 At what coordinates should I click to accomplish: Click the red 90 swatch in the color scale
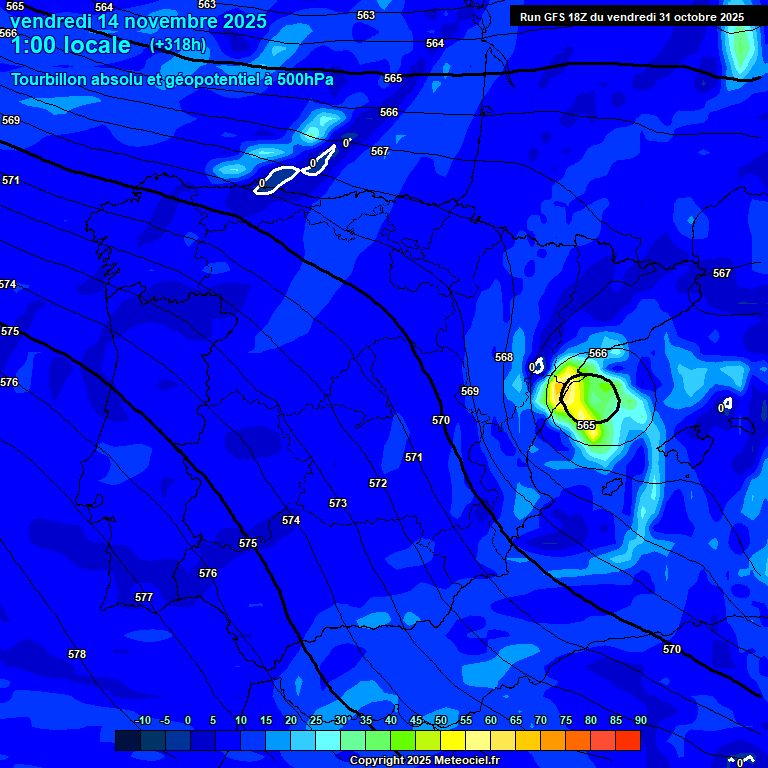point(628,741)
